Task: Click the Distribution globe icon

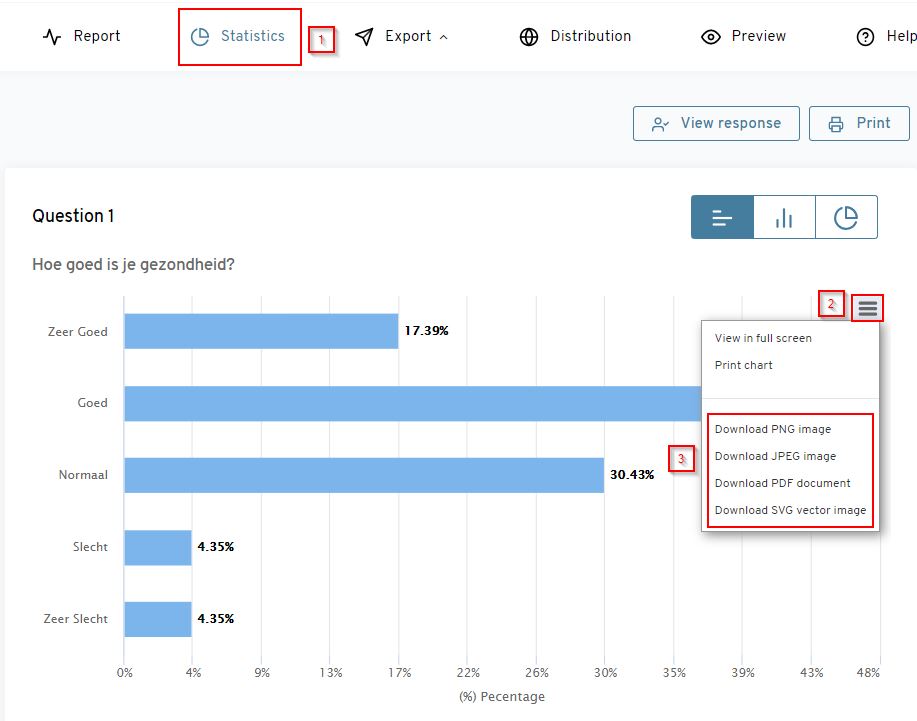Action: pyautogui.click(x=529, y=37)
